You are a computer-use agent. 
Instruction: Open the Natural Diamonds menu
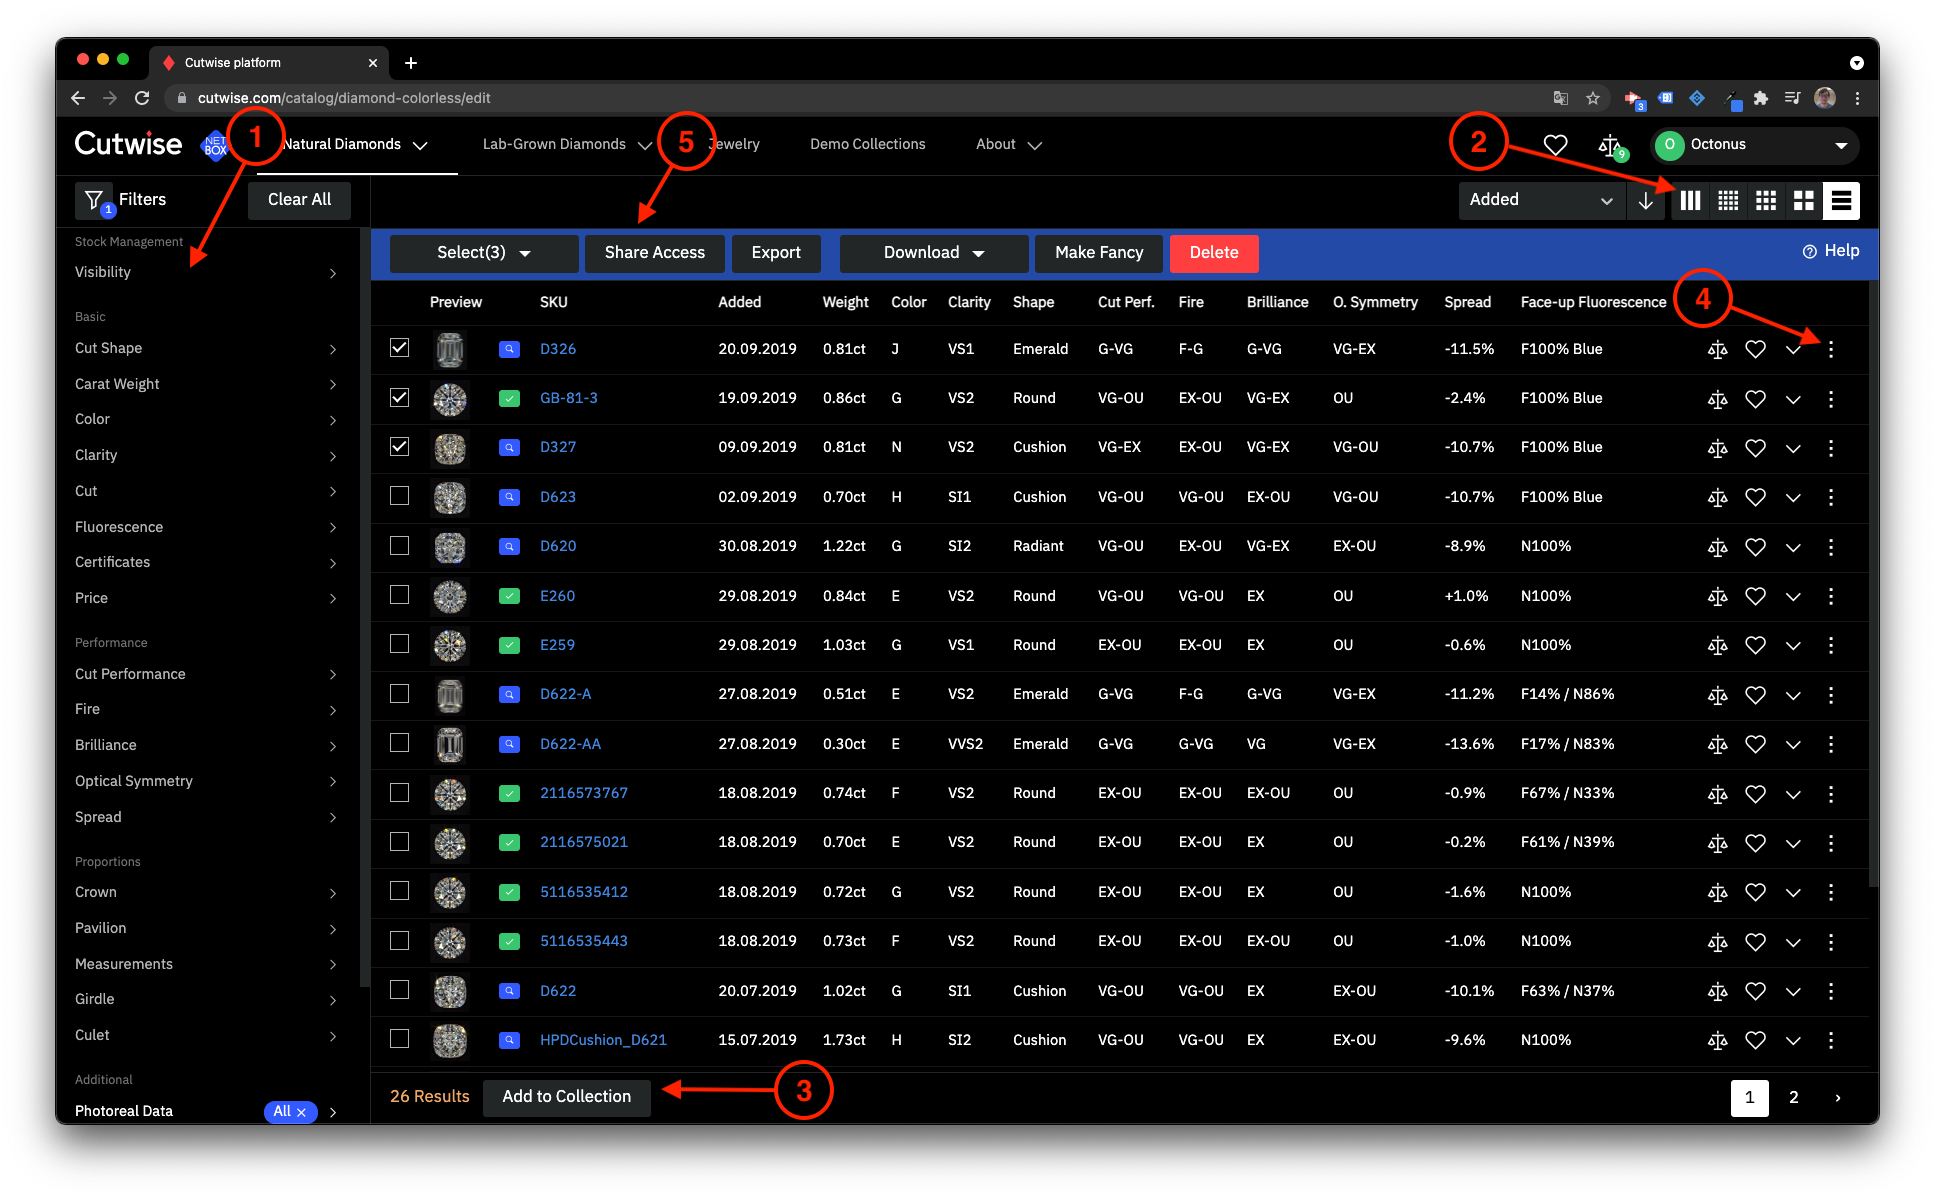(355, 145)
